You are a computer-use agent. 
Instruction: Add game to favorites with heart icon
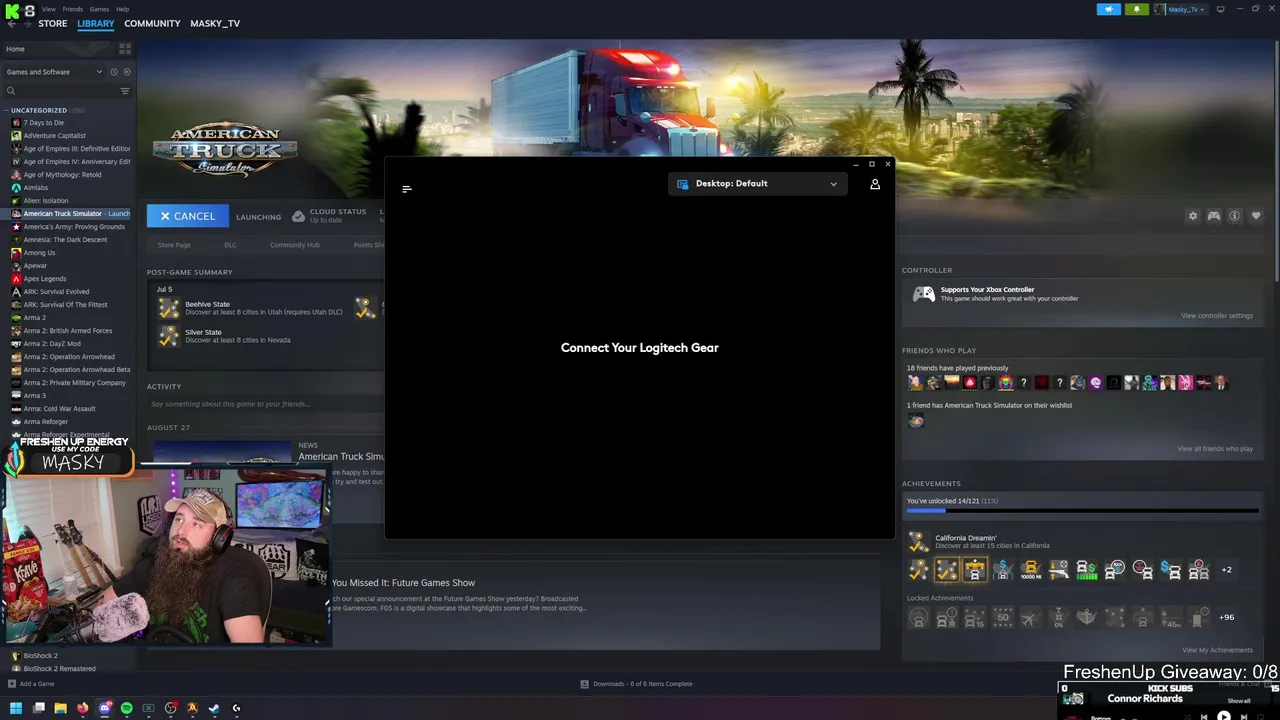[x=1256, y=216]
